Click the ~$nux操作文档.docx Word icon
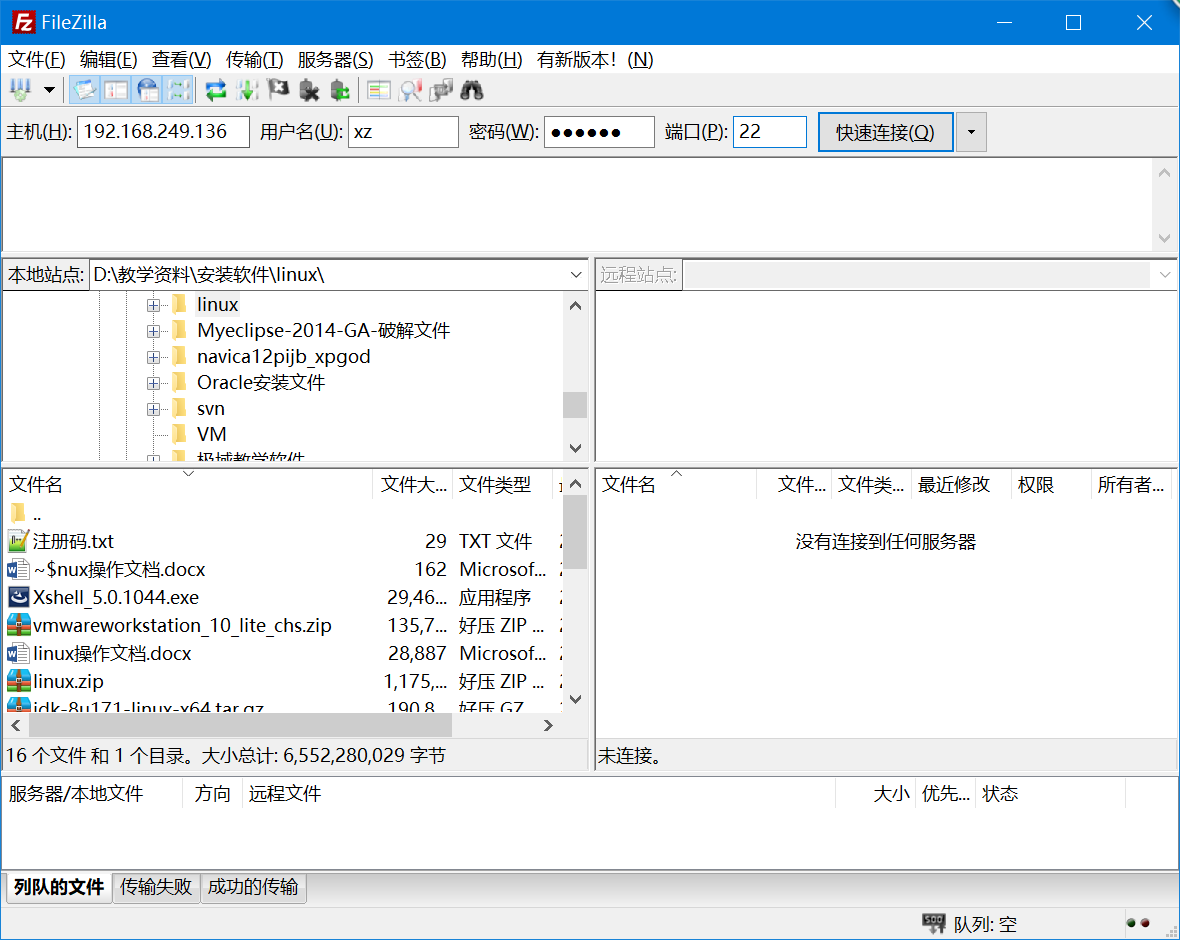 click(x=18, y=569)
